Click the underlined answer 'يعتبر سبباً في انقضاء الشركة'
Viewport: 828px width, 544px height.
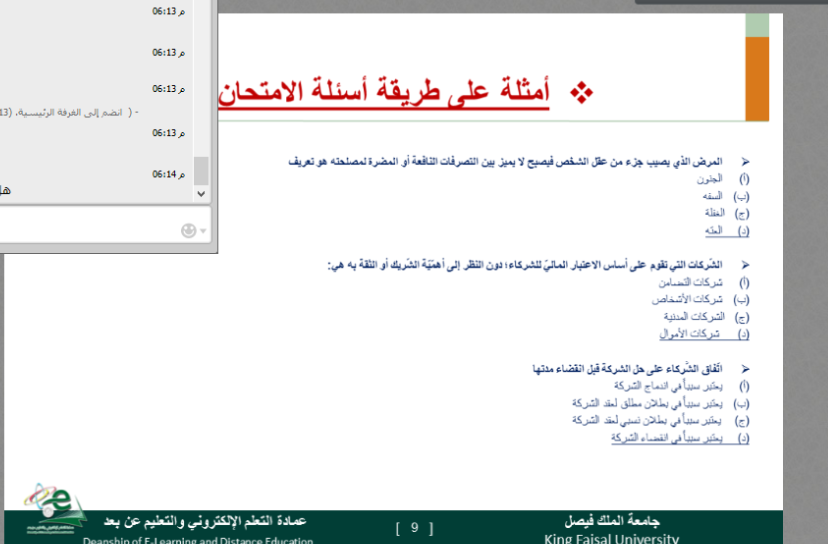(667, 438)
